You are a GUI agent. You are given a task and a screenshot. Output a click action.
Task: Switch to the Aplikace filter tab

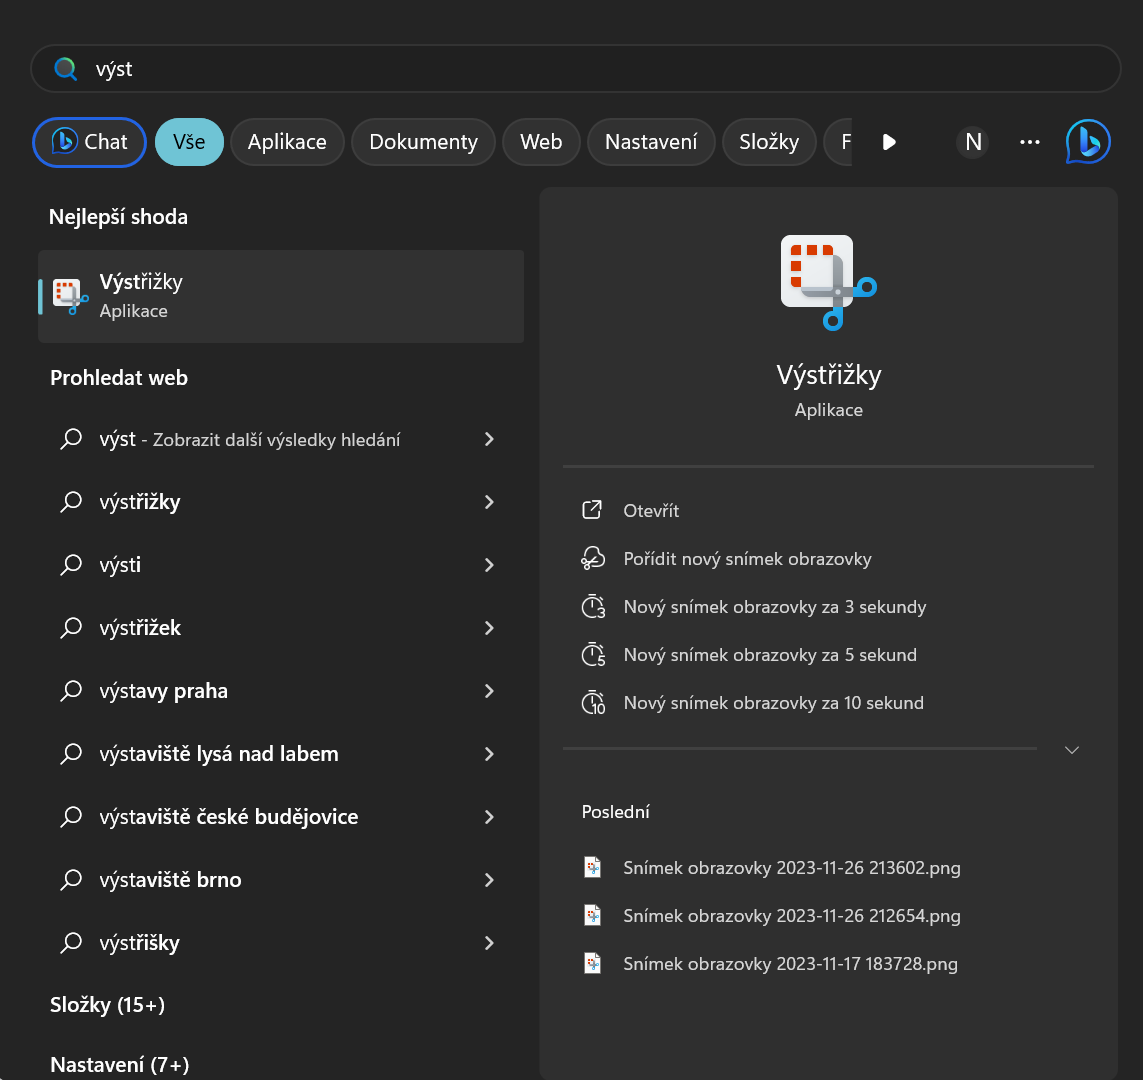pos(287,142)
